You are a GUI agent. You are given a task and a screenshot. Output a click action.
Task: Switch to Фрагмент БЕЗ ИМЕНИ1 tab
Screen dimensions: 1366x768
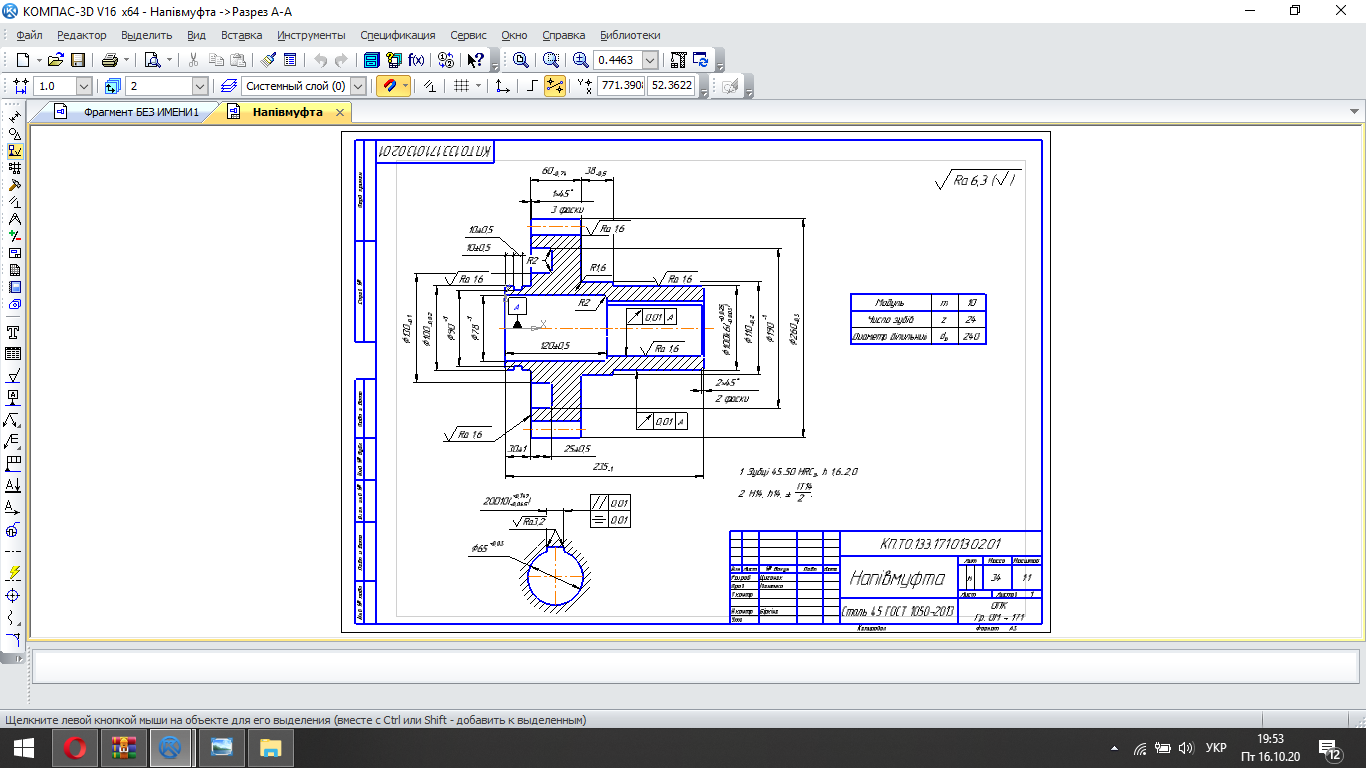(140, 112)
